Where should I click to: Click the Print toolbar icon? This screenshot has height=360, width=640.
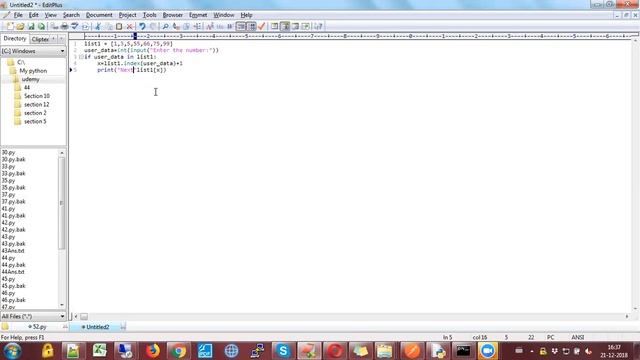pos(64,26)
